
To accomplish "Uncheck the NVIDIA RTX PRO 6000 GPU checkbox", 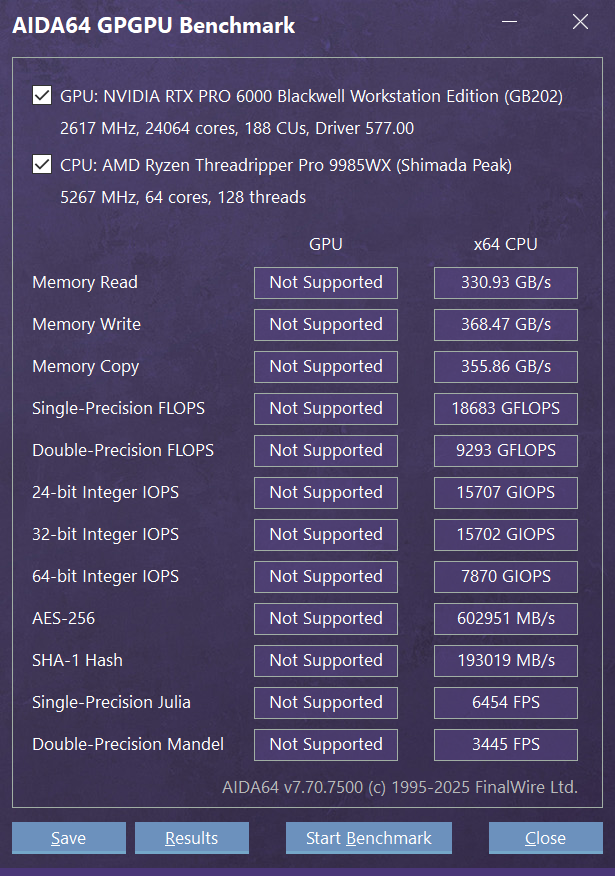I will pyautogui.click(x=42, y=96).
